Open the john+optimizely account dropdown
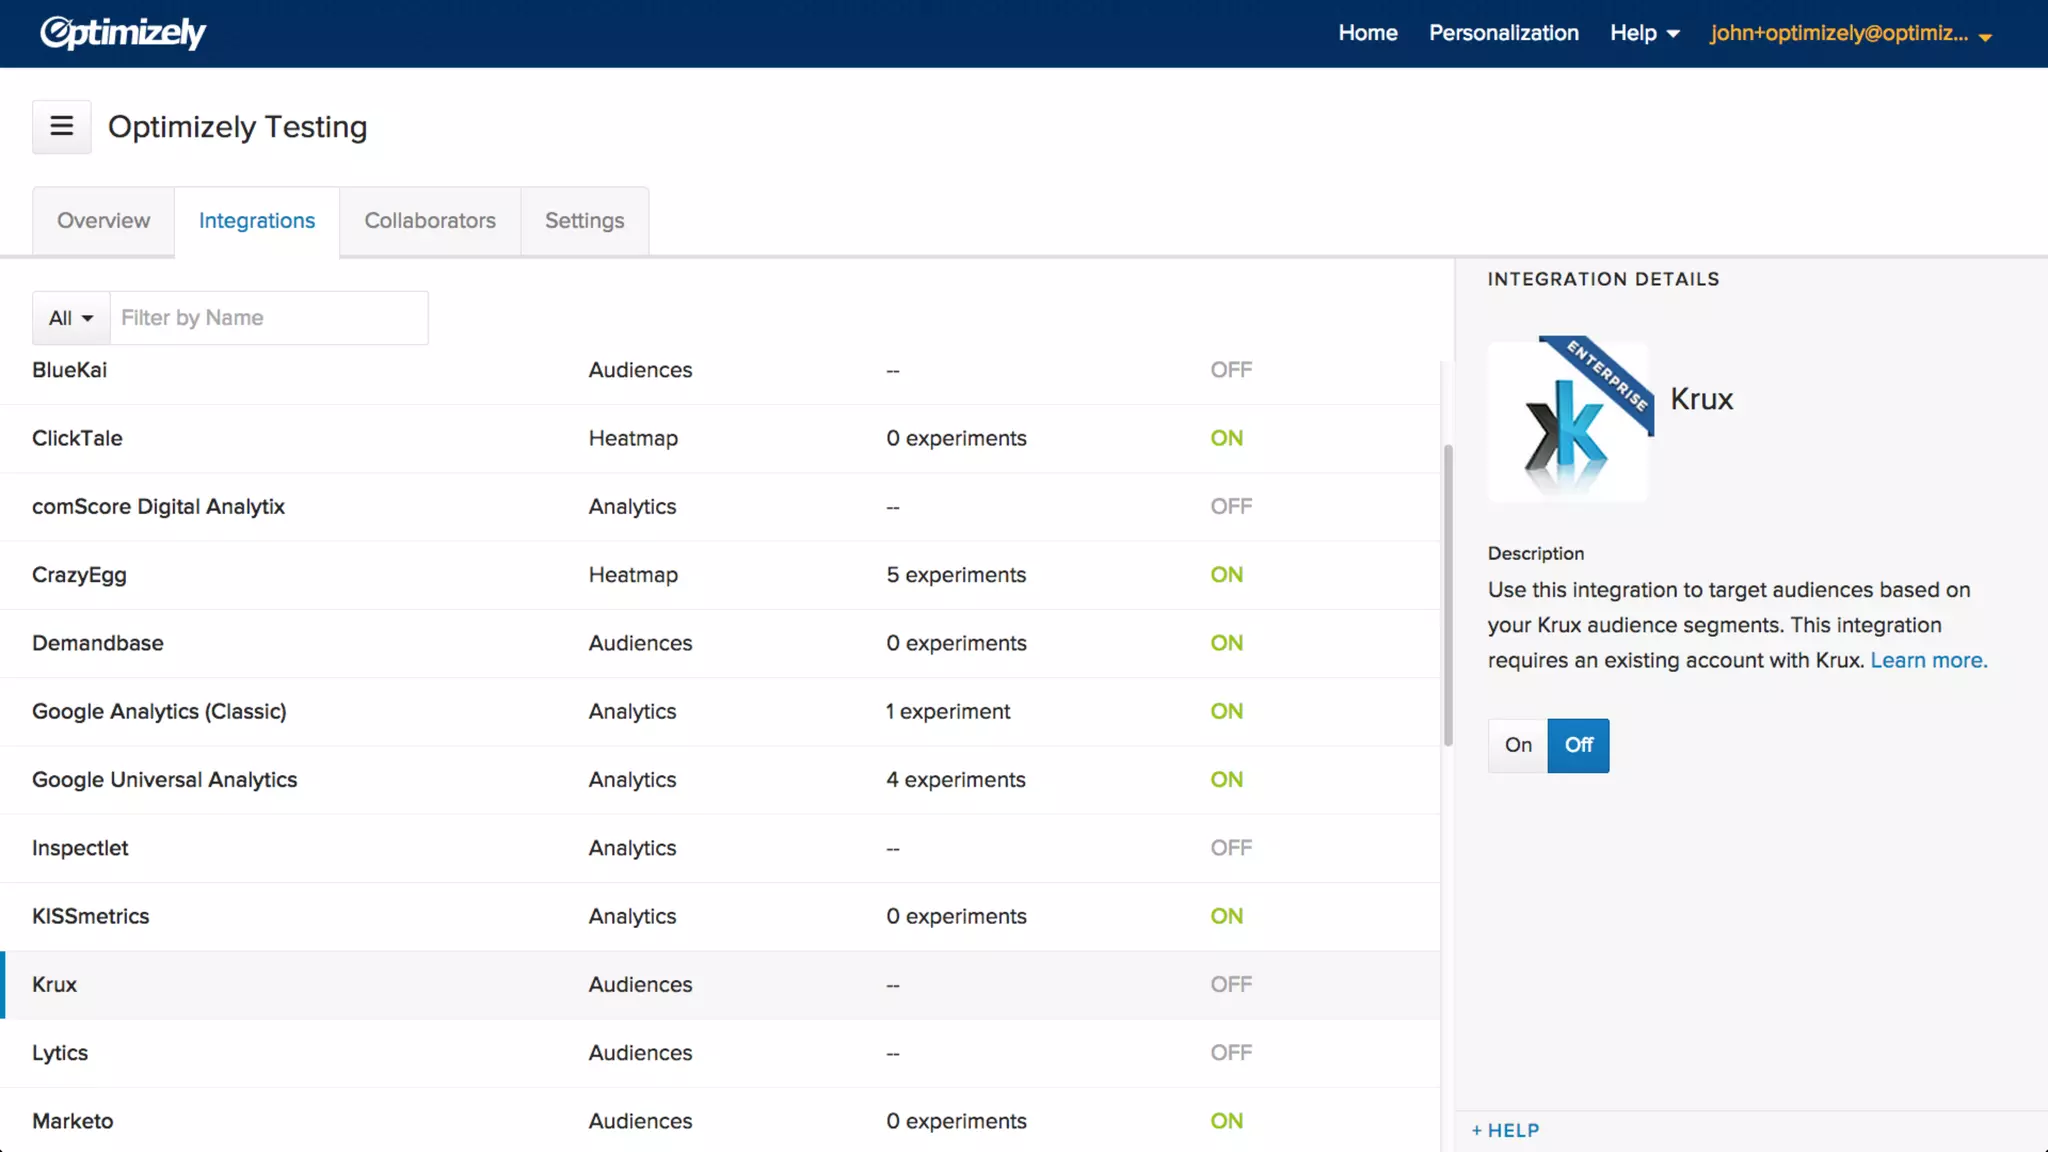 1851,33
